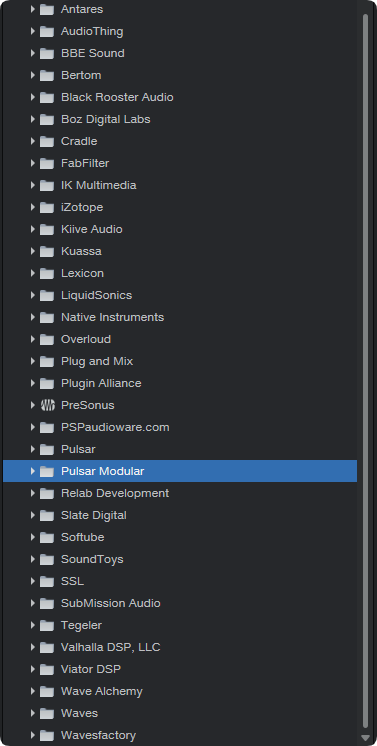Select the LiquidSonics entry
Screen dimensions: 377x746
click(180, 295)
